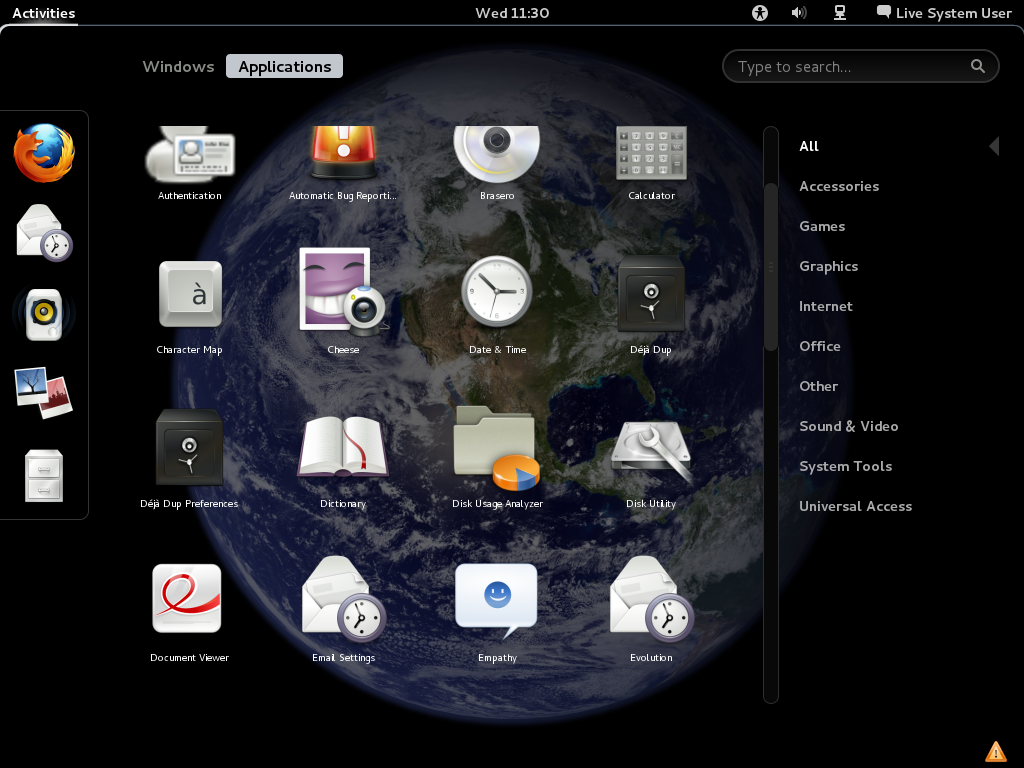Click the volume icon in top bar
Image resolution: width=1024 pixels, height=768 pixels.
click(799, 12)
